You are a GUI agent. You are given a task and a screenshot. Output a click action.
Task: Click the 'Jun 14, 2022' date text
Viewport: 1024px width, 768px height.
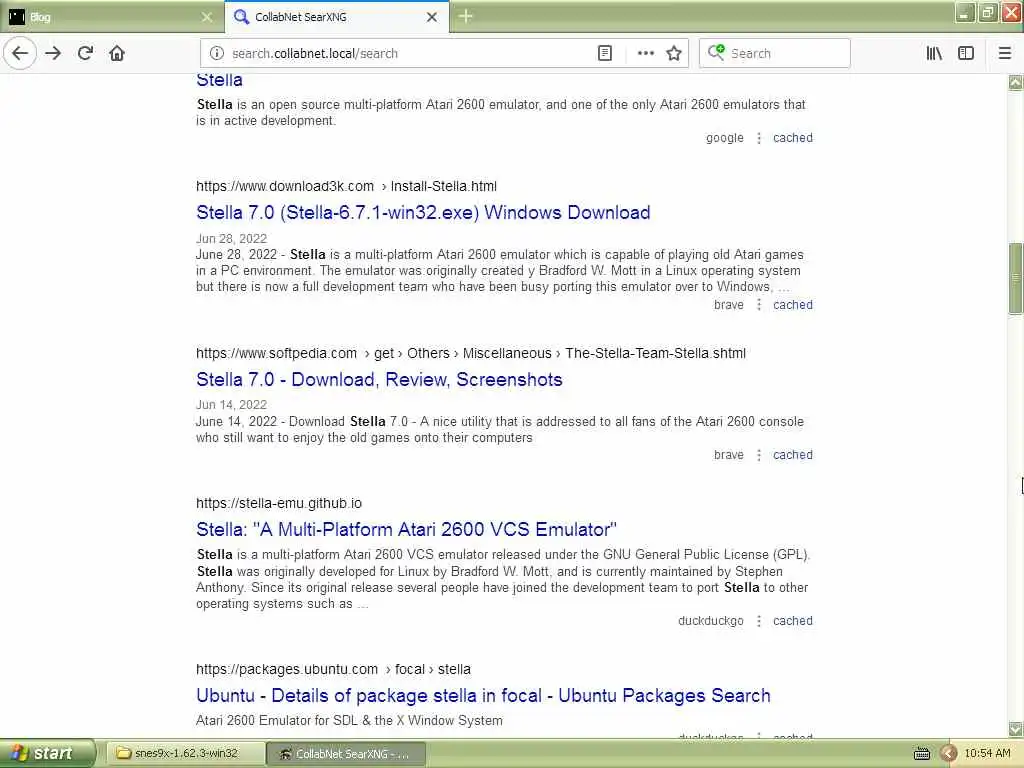[231, 405]
